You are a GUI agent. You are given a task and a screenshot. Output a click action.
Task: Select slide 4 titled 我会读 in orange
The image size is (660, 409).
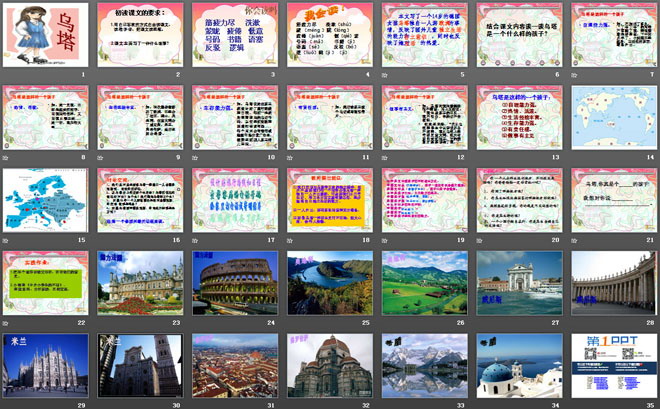330,35
